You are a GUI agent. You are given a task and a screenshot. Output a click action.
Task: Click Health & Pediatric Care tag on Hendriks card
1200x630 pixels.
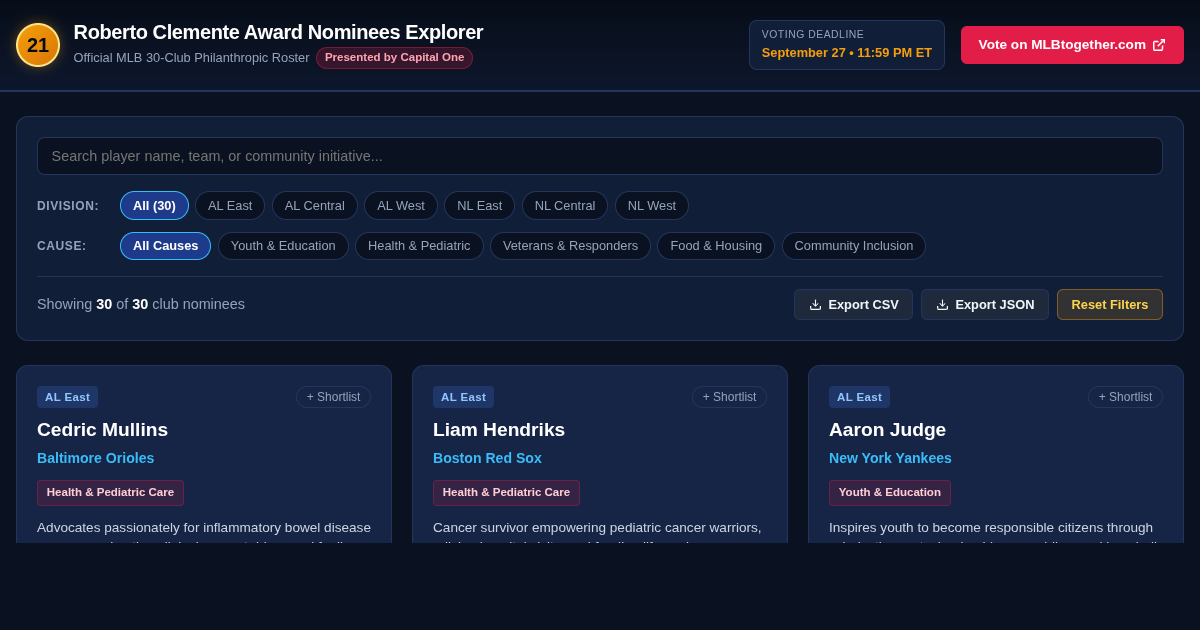(x=506, y=493)
